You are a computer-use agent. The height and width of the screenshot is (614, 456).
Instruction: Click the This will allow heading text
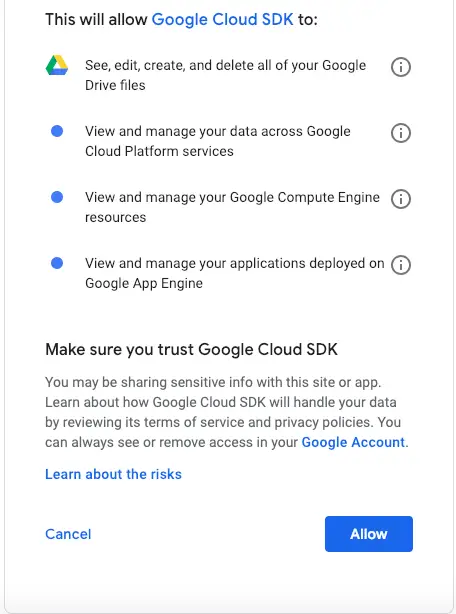(181, 19)
